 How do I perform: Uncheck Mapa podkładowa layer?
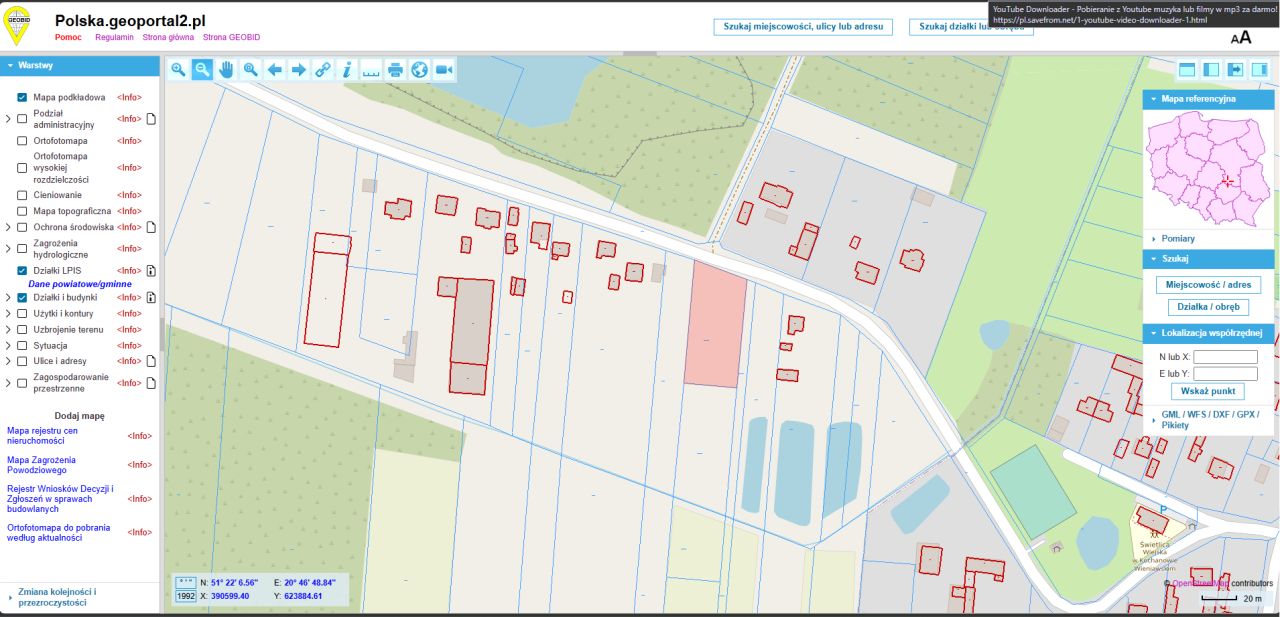[22, 98]
